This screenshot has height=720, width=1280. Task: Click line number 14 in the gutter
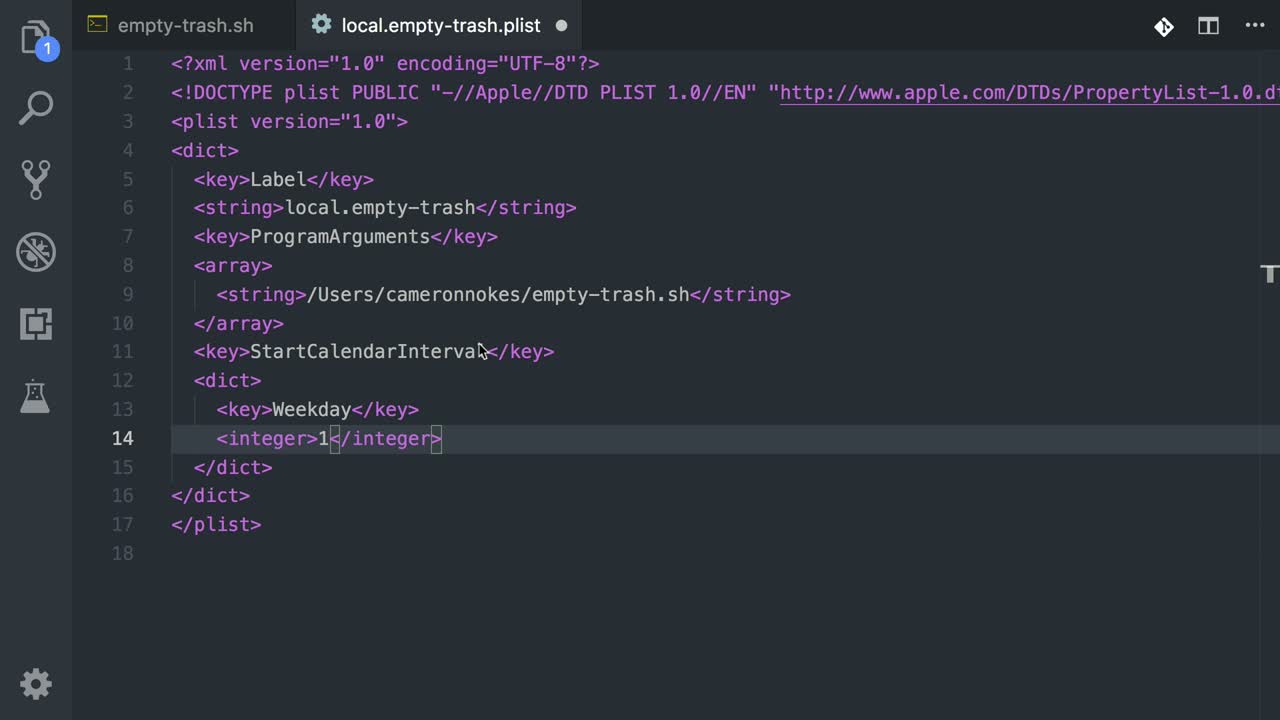pos(122,439)
